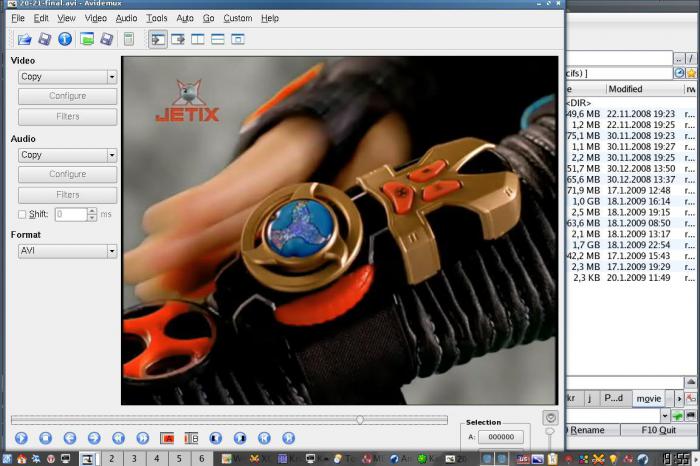The width and height of the screenshot is (700, 466).
Task: Select the Top-bottom preview mode icon
Action: click(217, 39)
